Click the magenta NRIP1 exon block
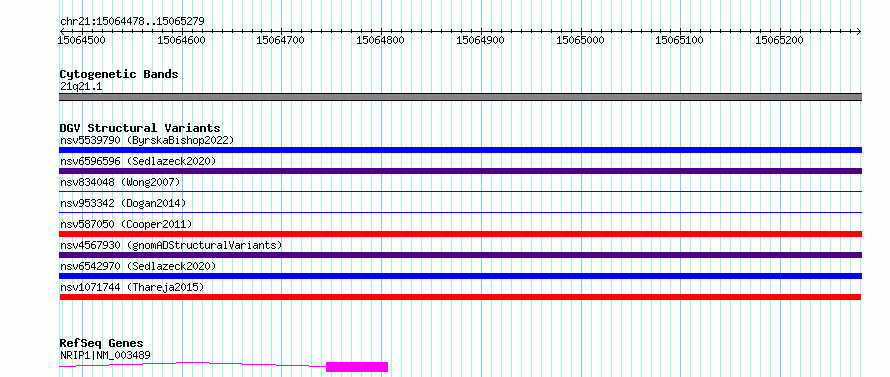Viewport: 890px width, 377px height. coord(357,367)
